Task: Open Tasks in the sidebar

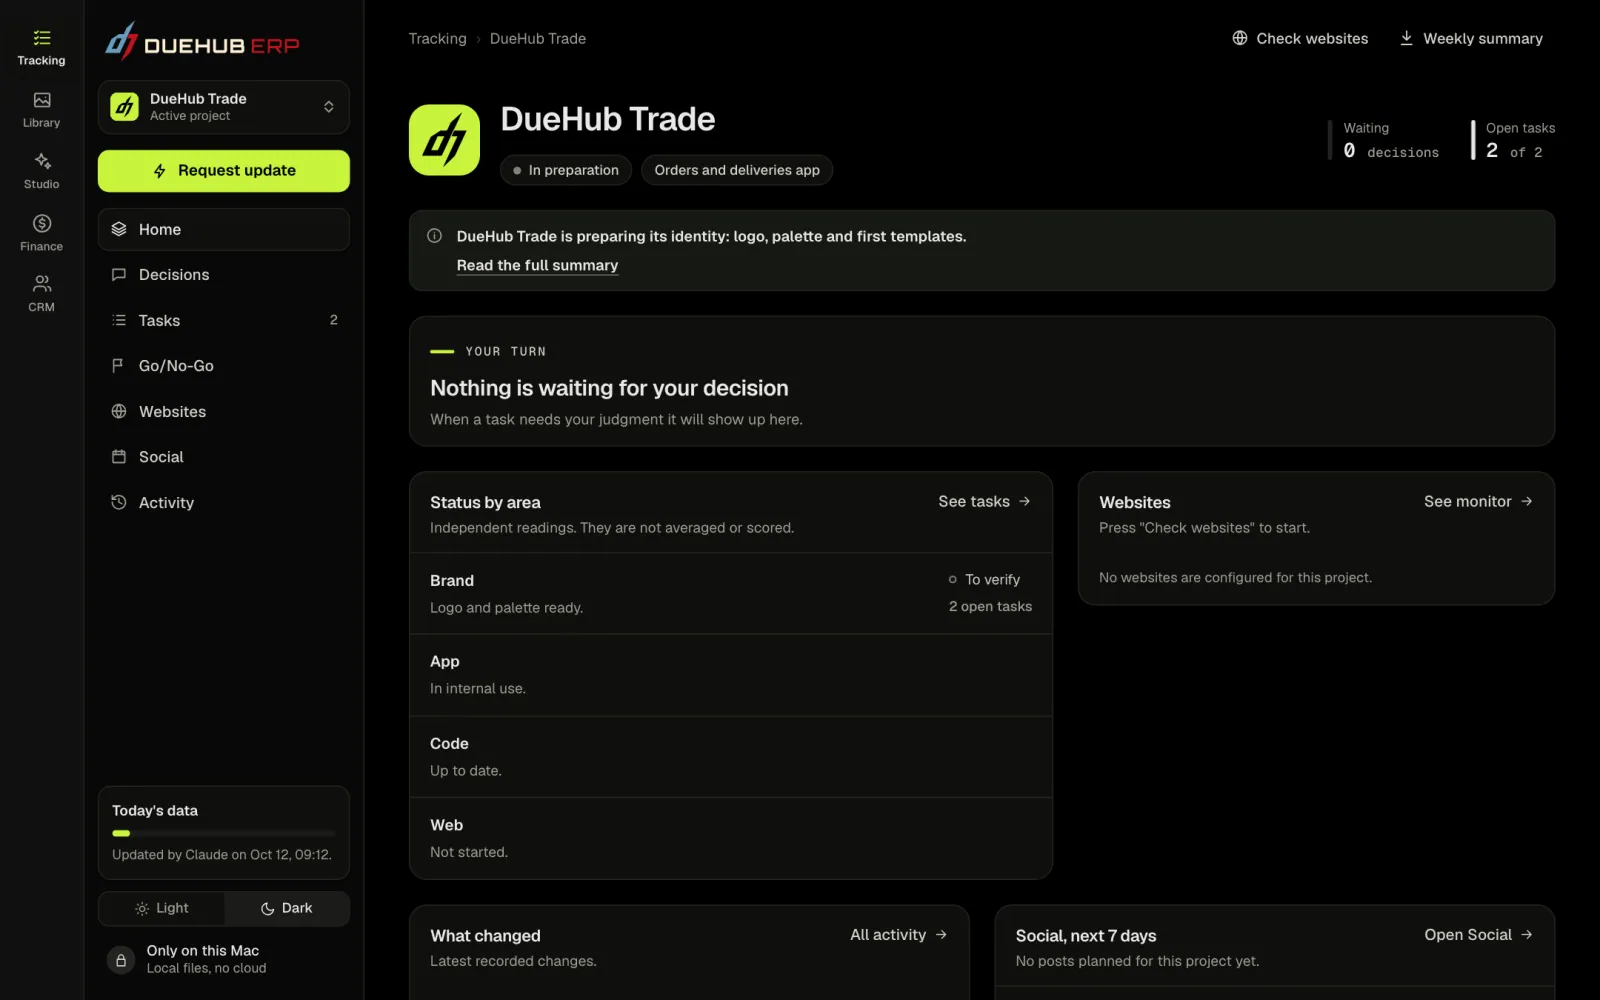Action: pos(224,320)
